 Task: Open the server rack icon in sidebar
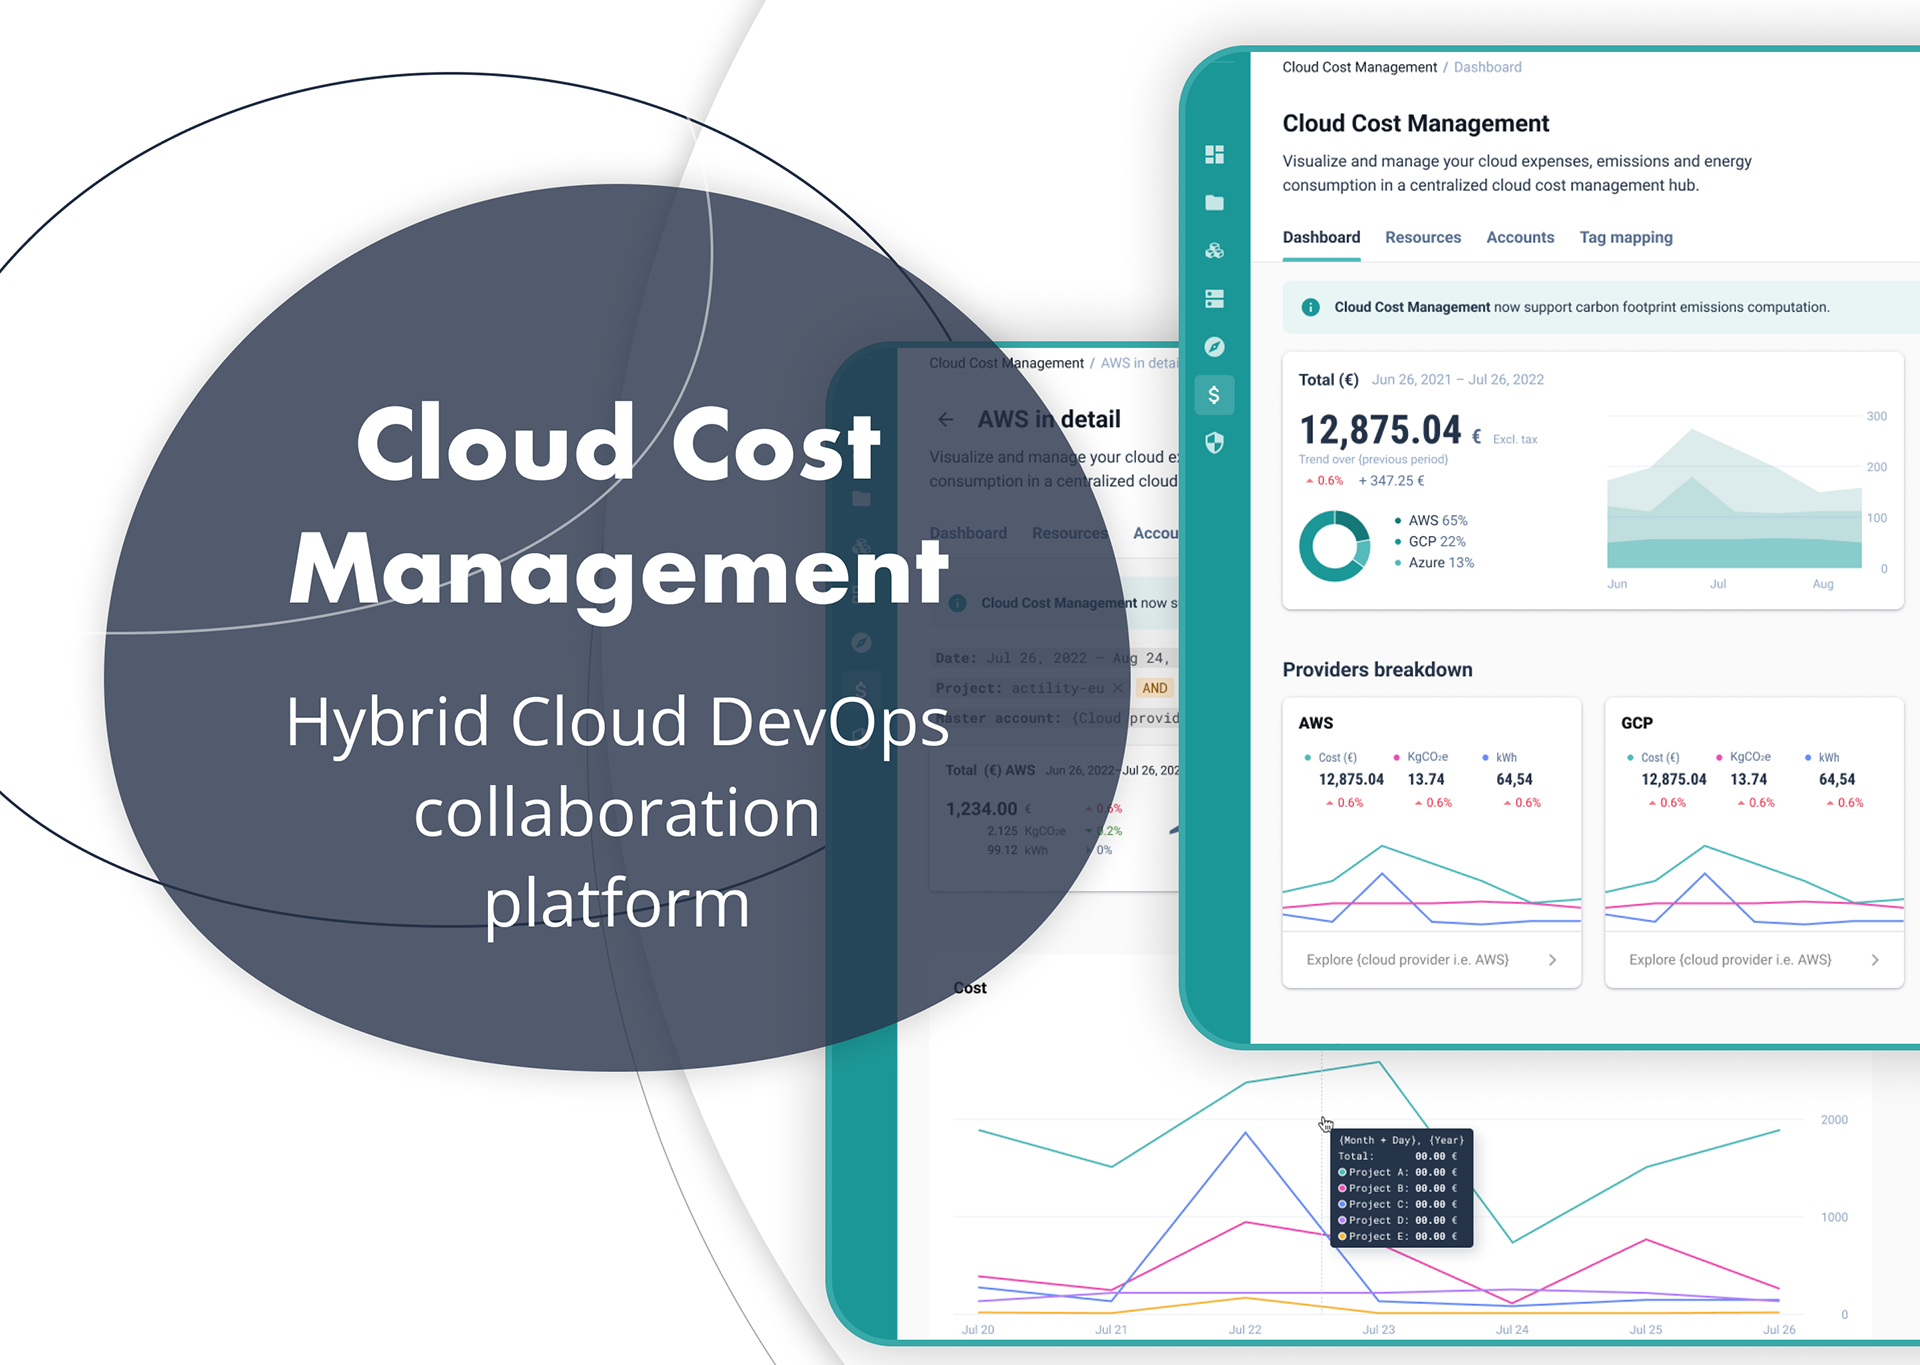coord(1214,299)
